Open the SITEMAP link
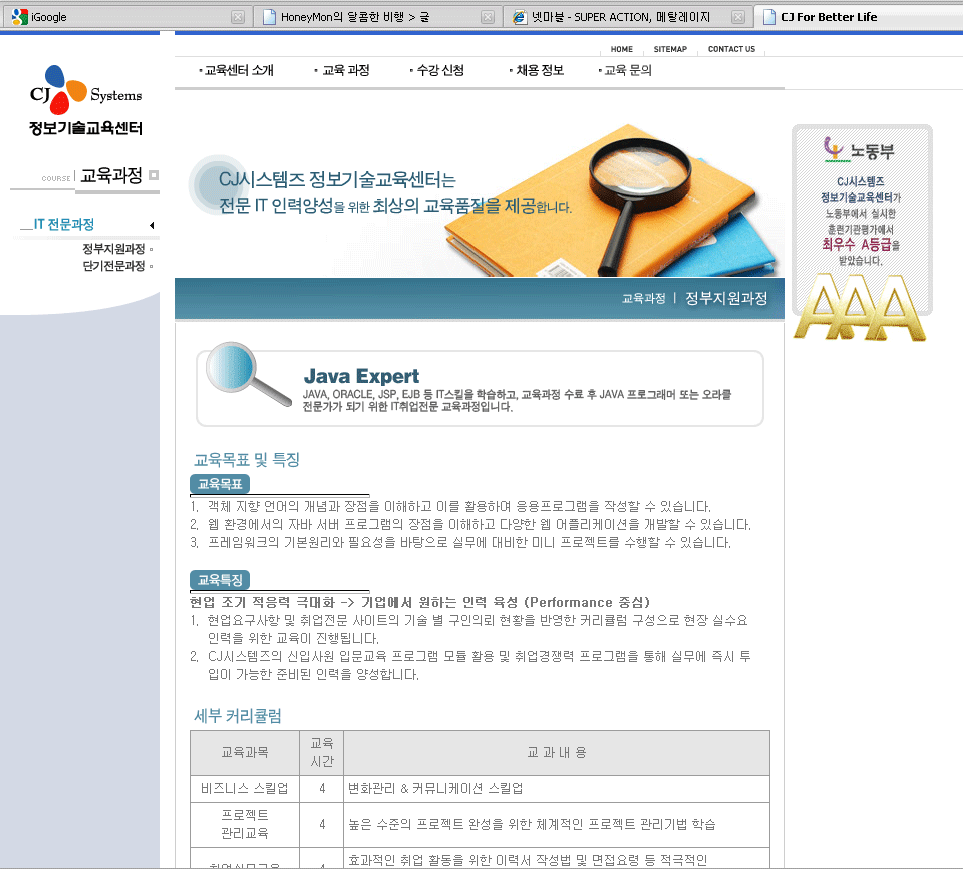The height and width of the screenshot is (870, 963). (670, 49)
